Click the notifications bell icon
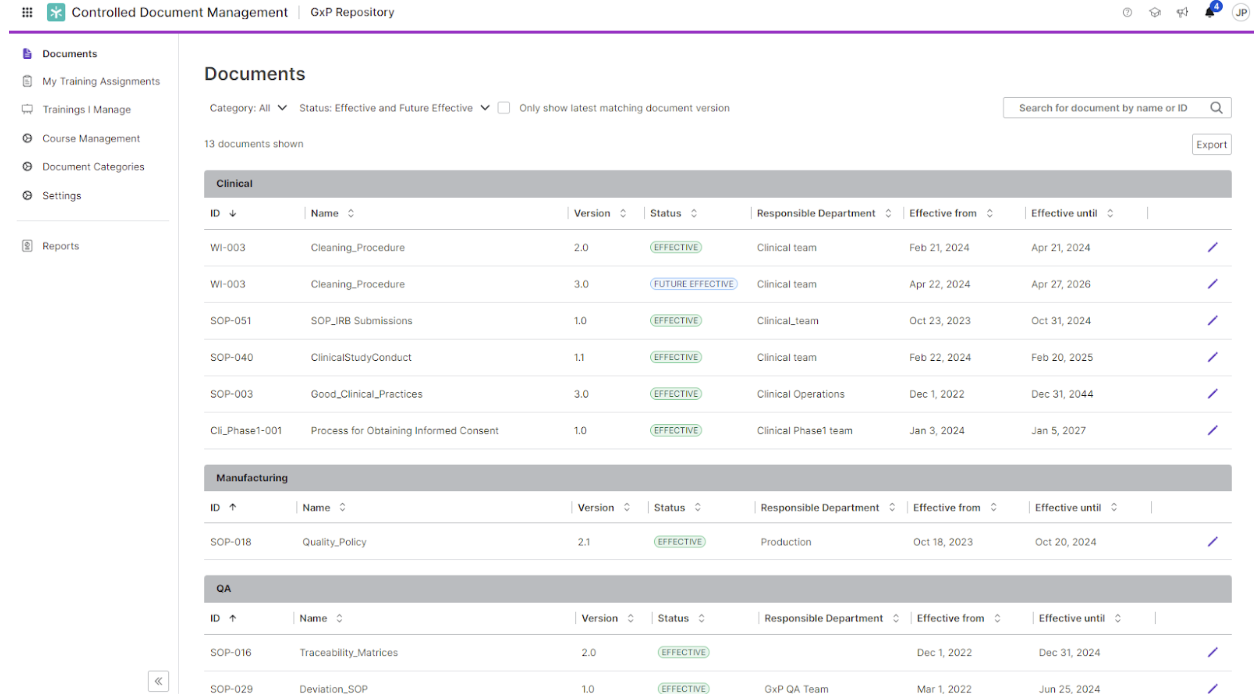The width and height of the screenshot is (1254, 694). (x=1210, y=13)
